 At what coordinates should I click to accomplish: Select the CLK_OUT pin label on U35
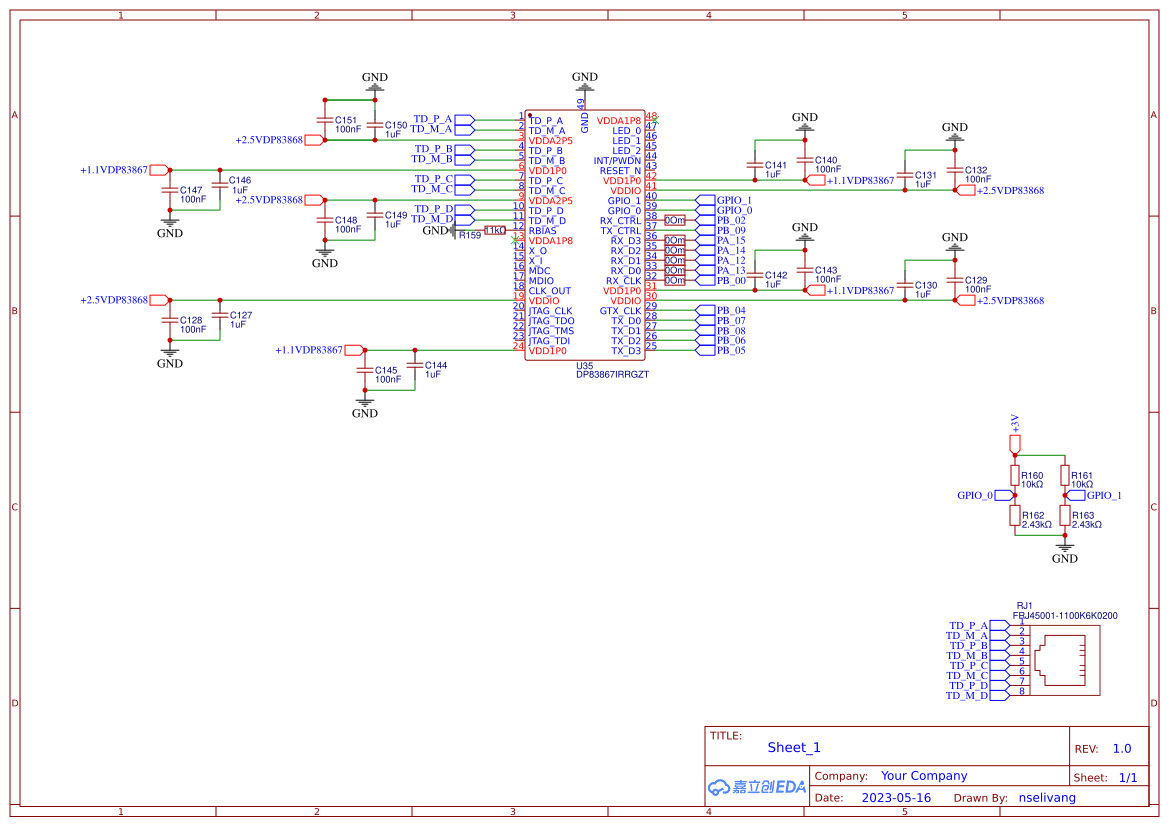tap(549, 291)
